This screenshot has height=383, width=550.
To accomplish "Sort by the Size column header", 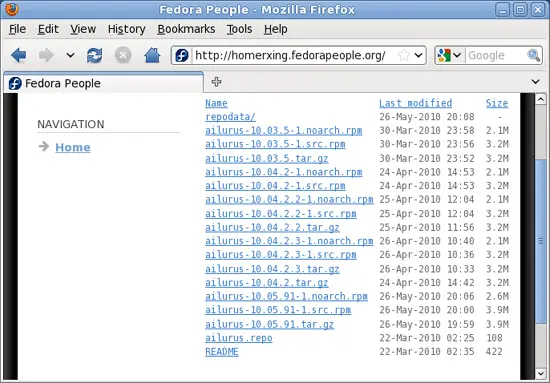I will point(497,103).
